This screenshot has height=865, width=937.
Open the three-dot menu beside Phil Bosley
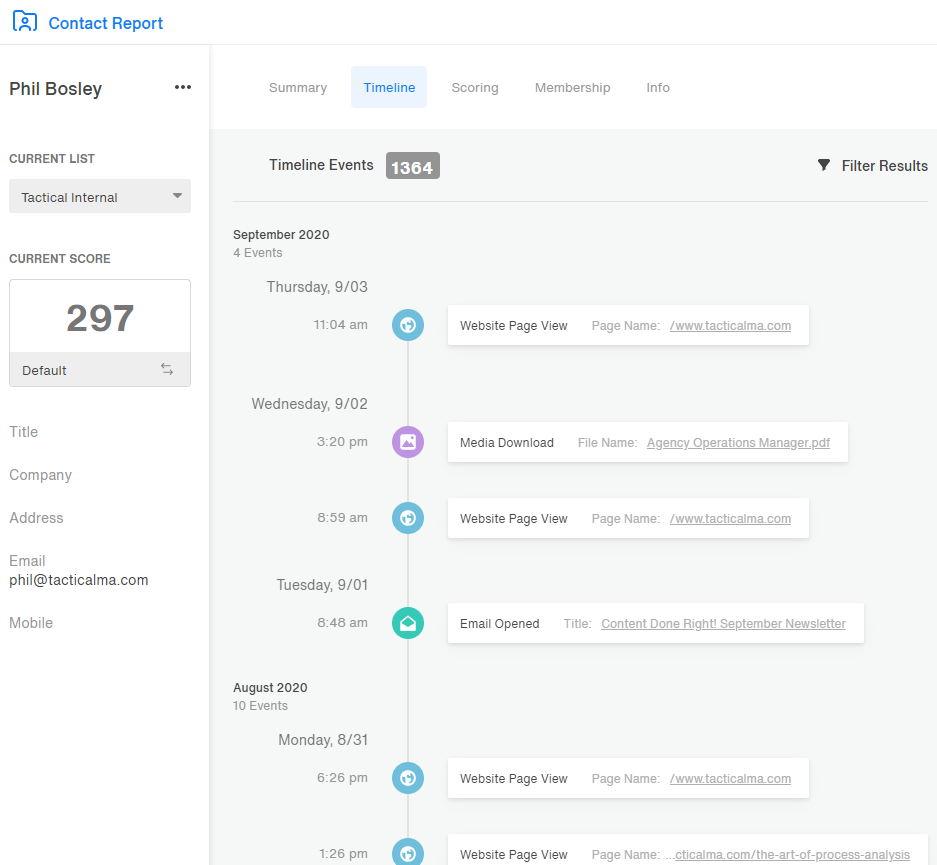[183, 87]
